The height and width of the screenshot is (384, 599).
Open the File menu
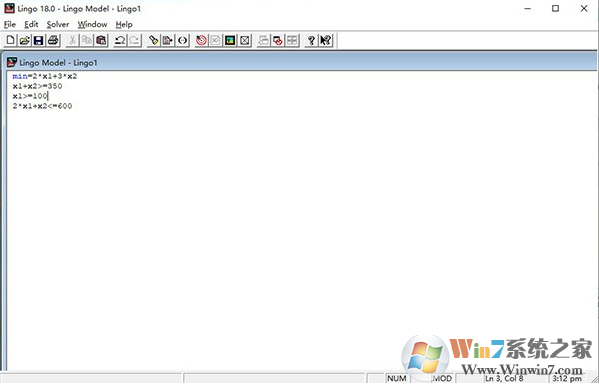click(10, 24)
